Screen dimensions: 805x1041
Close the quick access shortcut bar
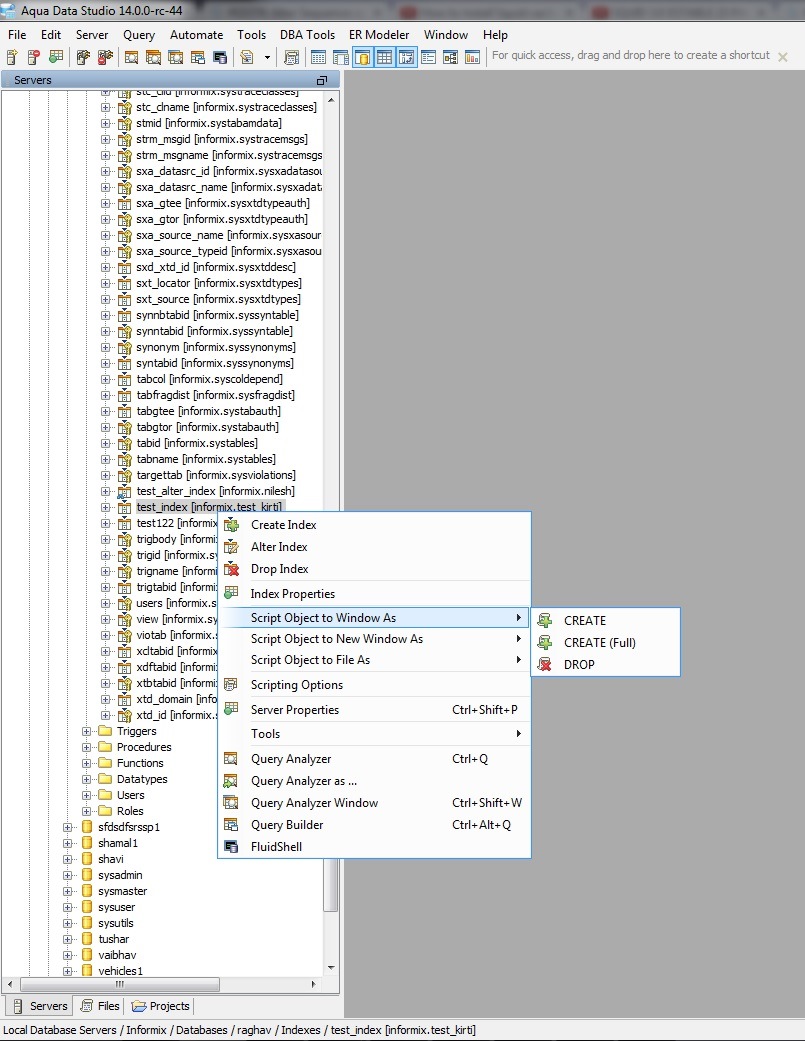tap(783, 57)
